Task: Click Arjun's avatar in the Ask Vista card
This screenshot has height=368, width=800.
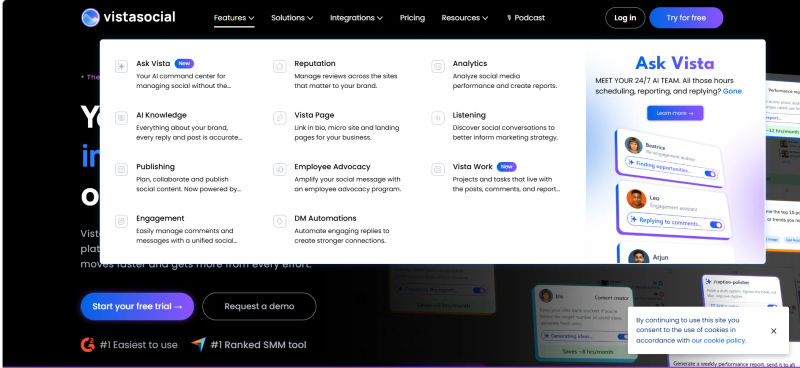Action: tap(638, 256)
